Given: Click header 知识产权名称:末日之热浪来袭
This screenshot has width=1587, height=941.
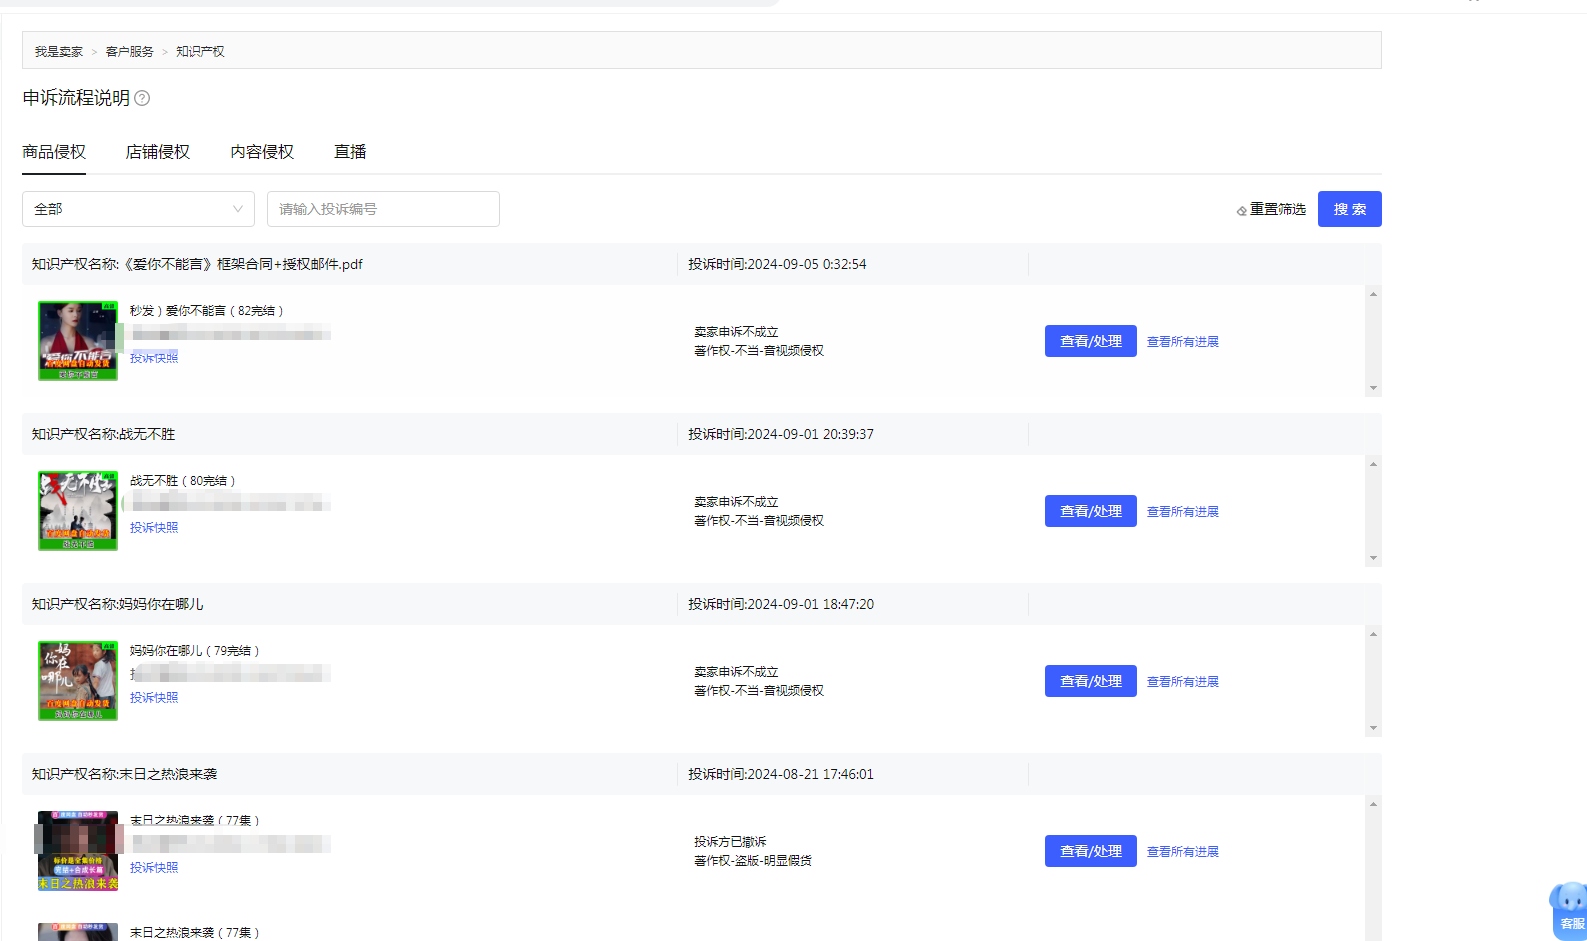Looking at the screenshot, I should click(x=124, y=774).
